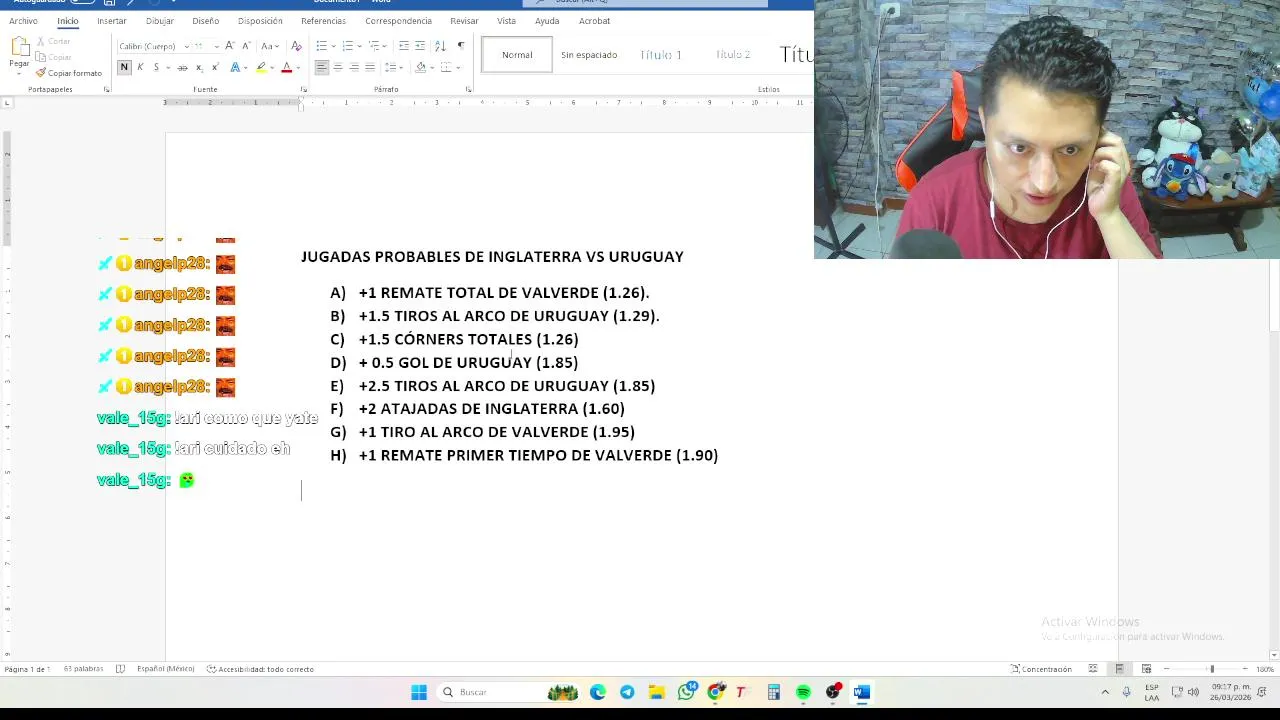Increase paragraph indent
The height and width of the screenshot is (720, 1280).
pyautogui.click(x=420, y=46)
